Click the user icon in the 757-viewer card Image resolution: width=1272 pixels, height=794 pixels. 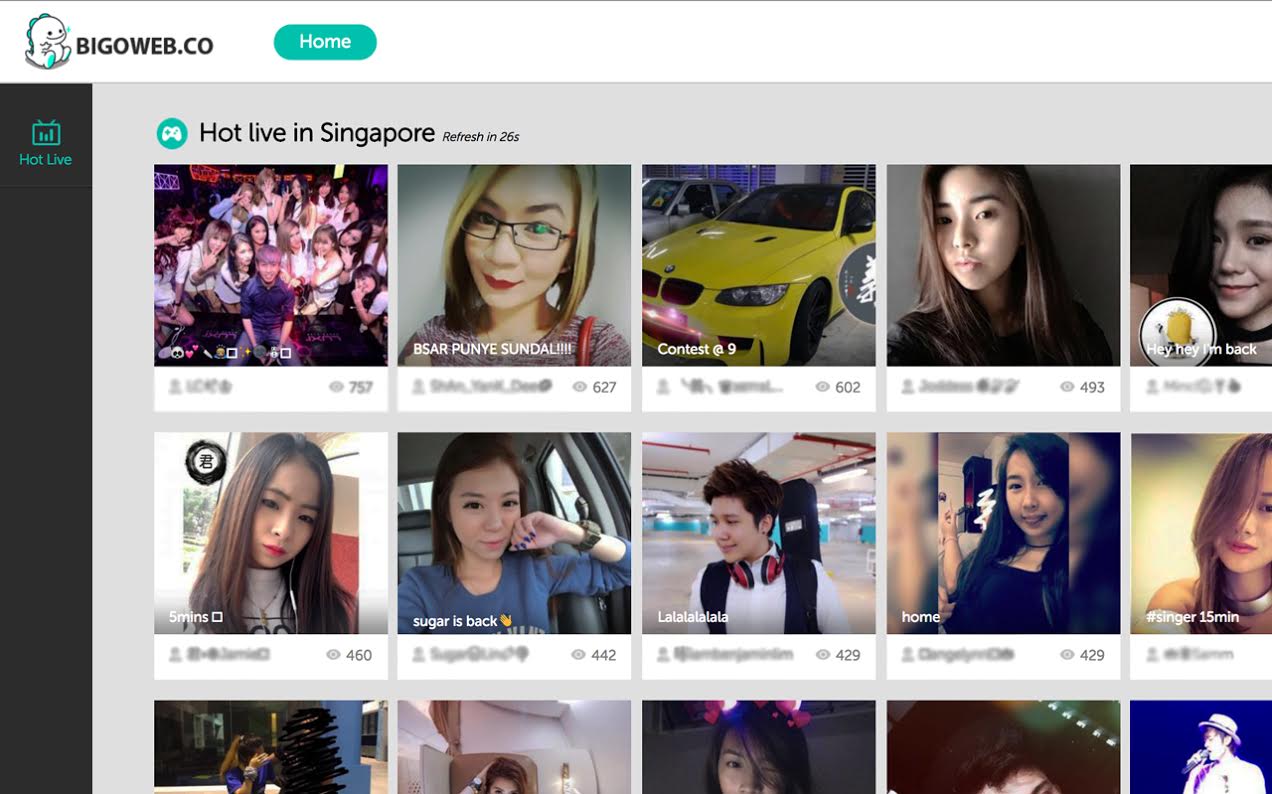[x=175, y=387]
